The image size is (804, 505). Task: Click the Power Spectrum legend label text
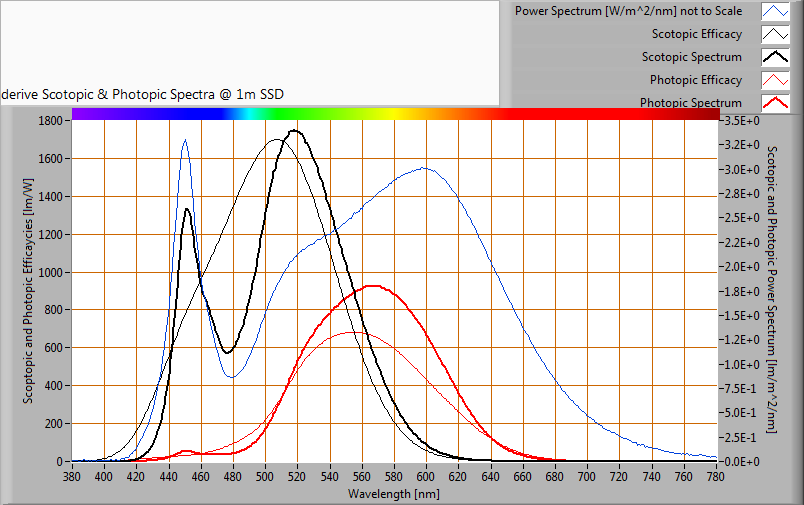tap(628, 12)
